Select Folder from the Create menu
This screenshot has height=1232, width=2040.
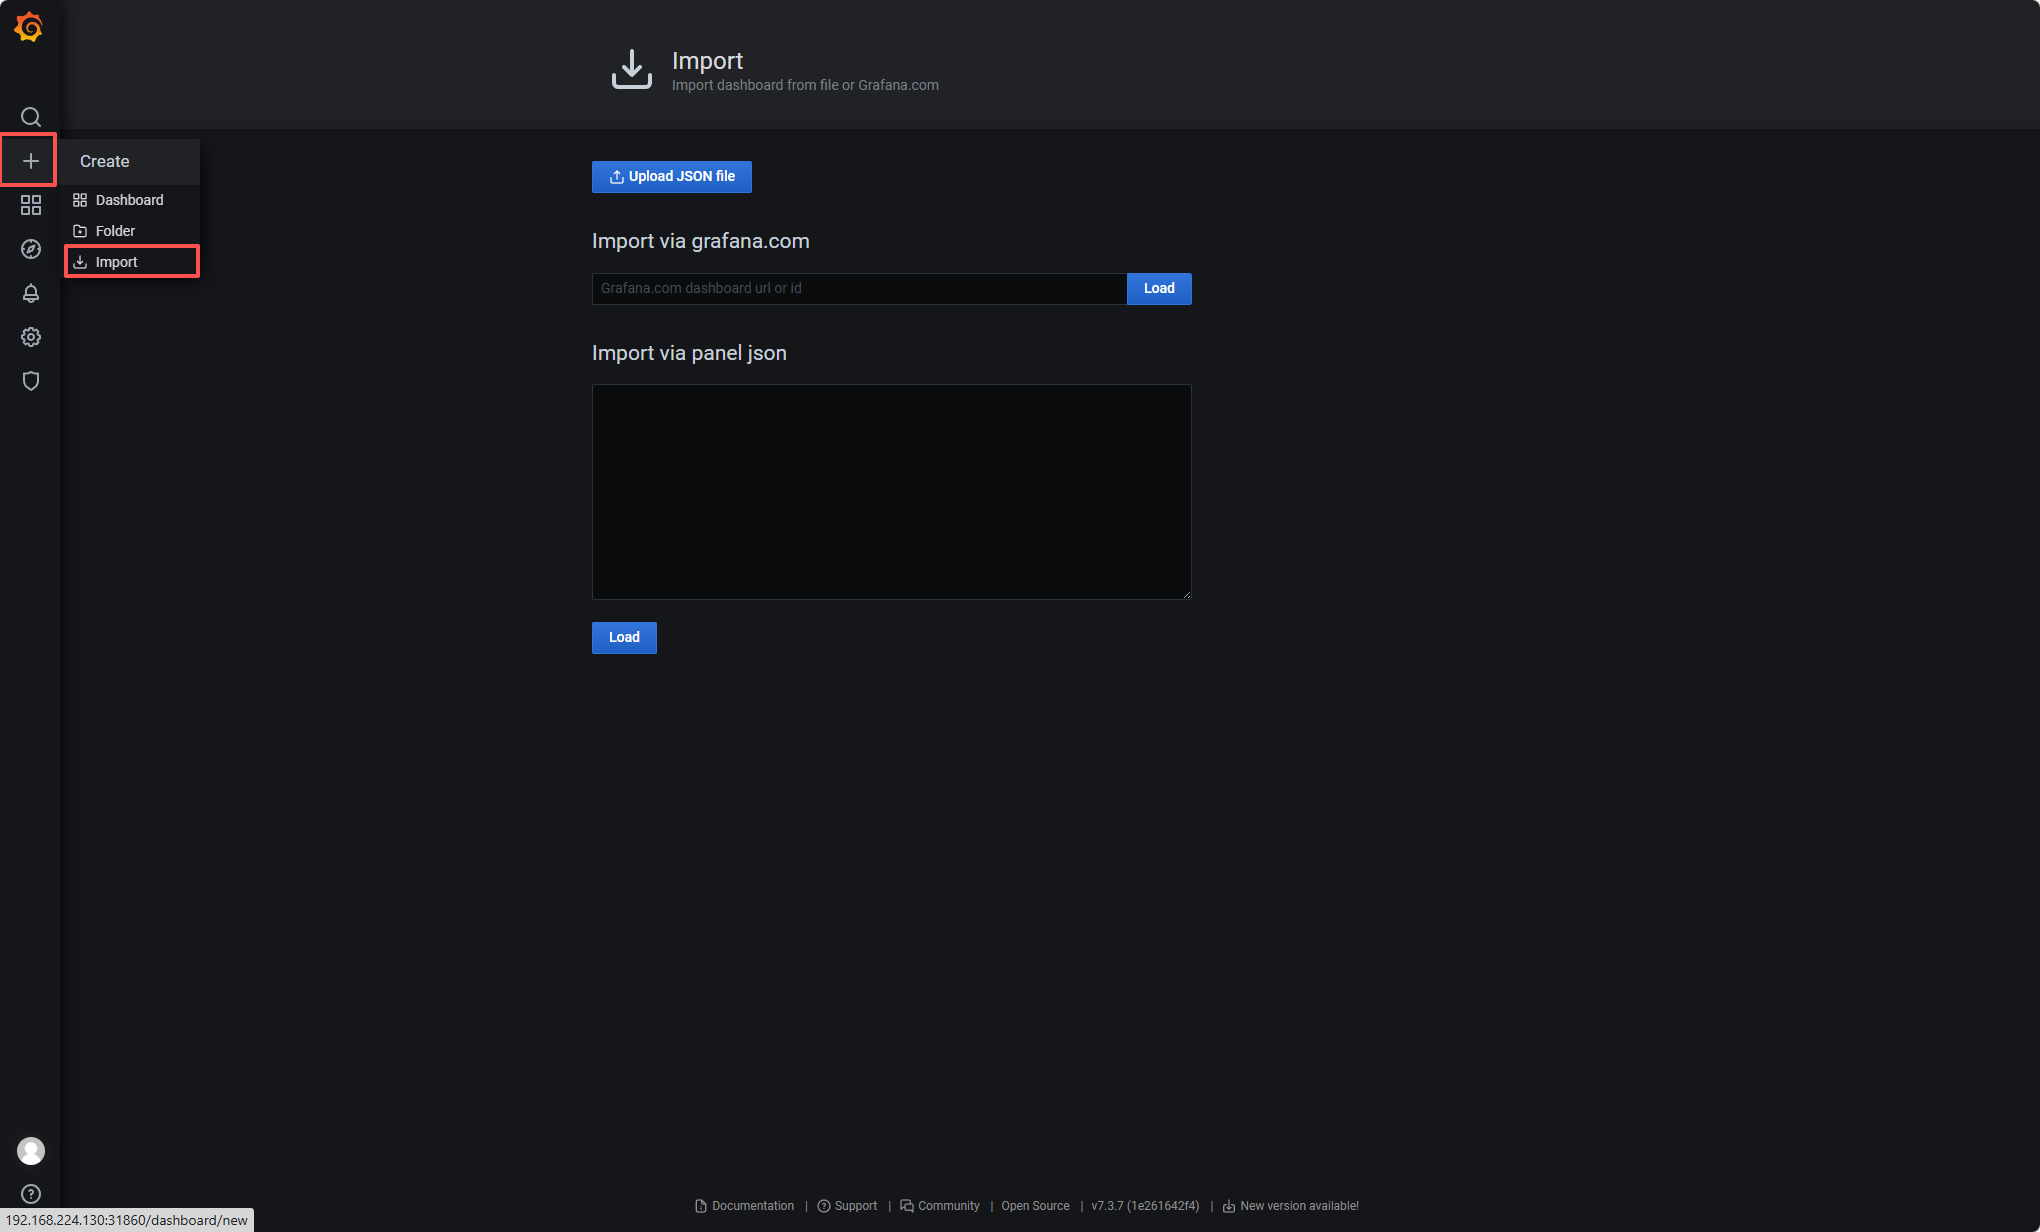coord(115,231)
